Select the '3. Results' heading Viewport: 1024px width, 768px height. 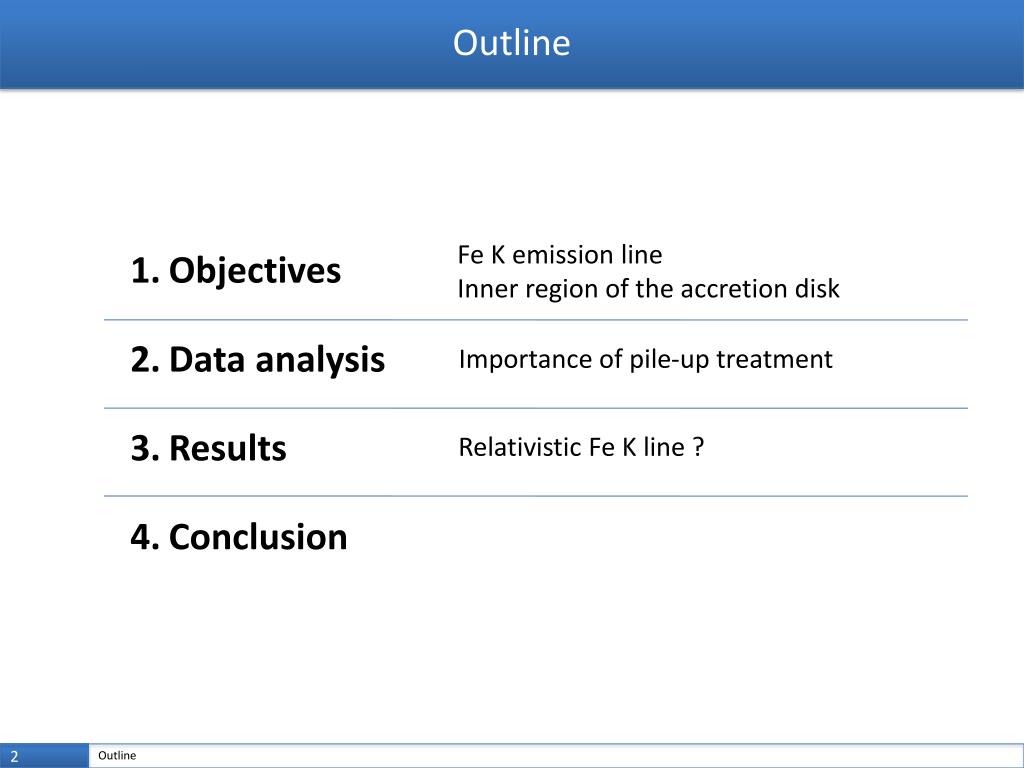pos(208,448)
